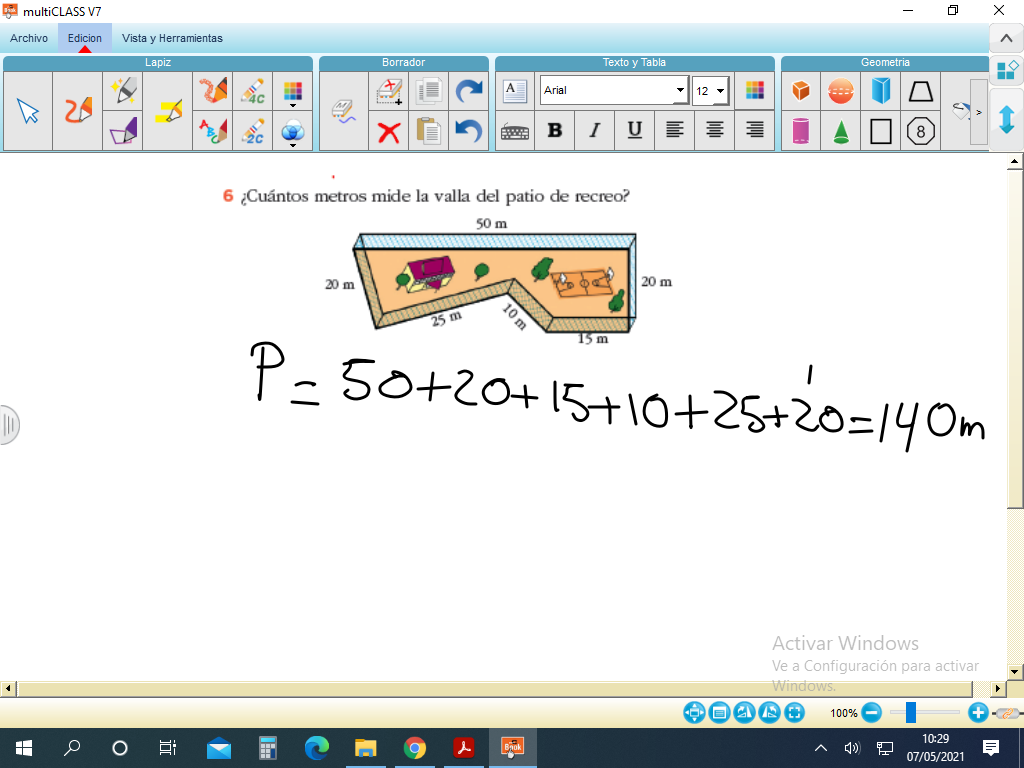Insert the trapezoid shape
The image size is (1024, 768).
pos(920,91)
